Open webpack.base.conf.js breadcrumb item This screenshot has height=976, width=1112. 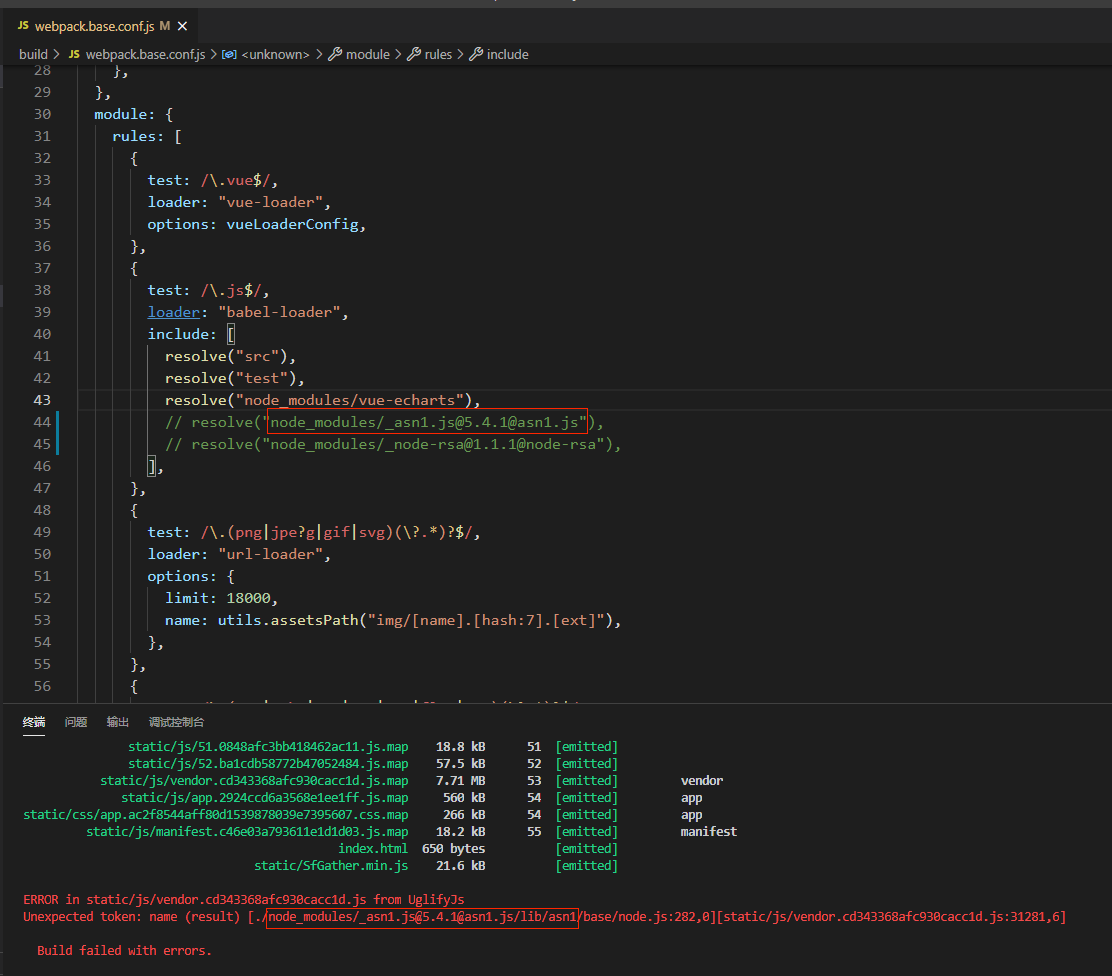pyautogui.click(x=145, y=55)
